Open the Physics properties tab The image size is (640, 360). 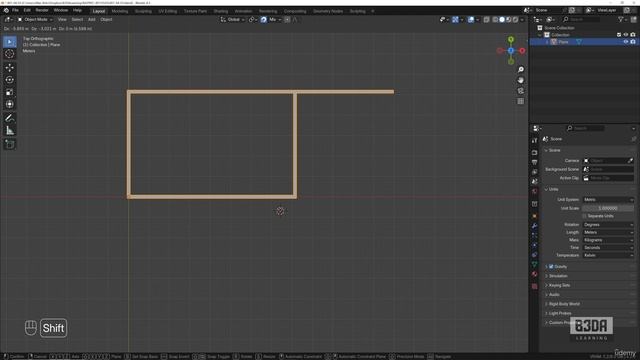(x=535, y=245)
